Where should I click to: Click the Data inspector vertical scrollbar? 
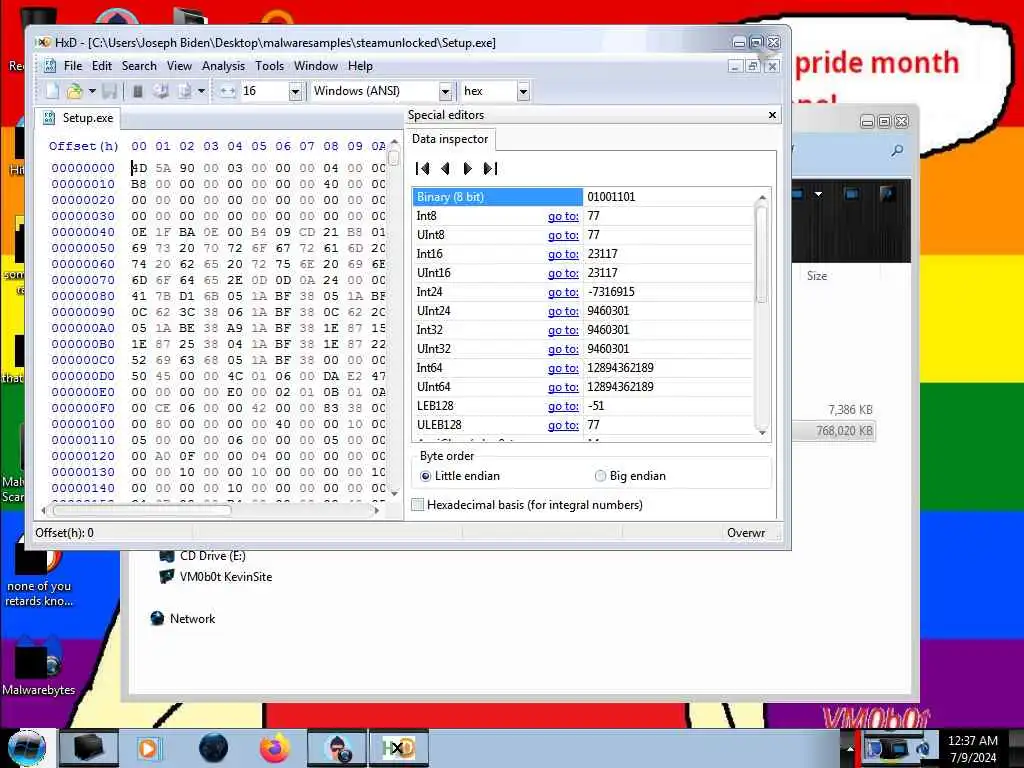point(761,313)
